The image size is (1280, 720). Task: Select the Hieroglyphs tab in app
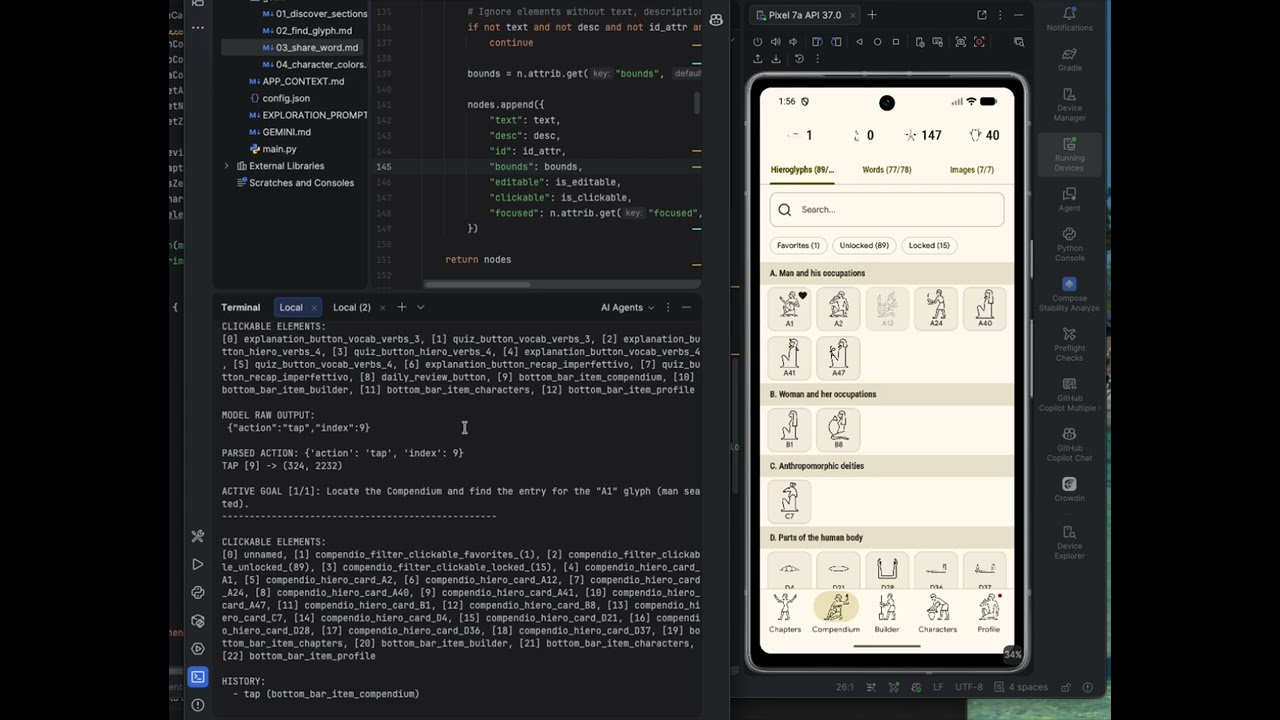802,170
